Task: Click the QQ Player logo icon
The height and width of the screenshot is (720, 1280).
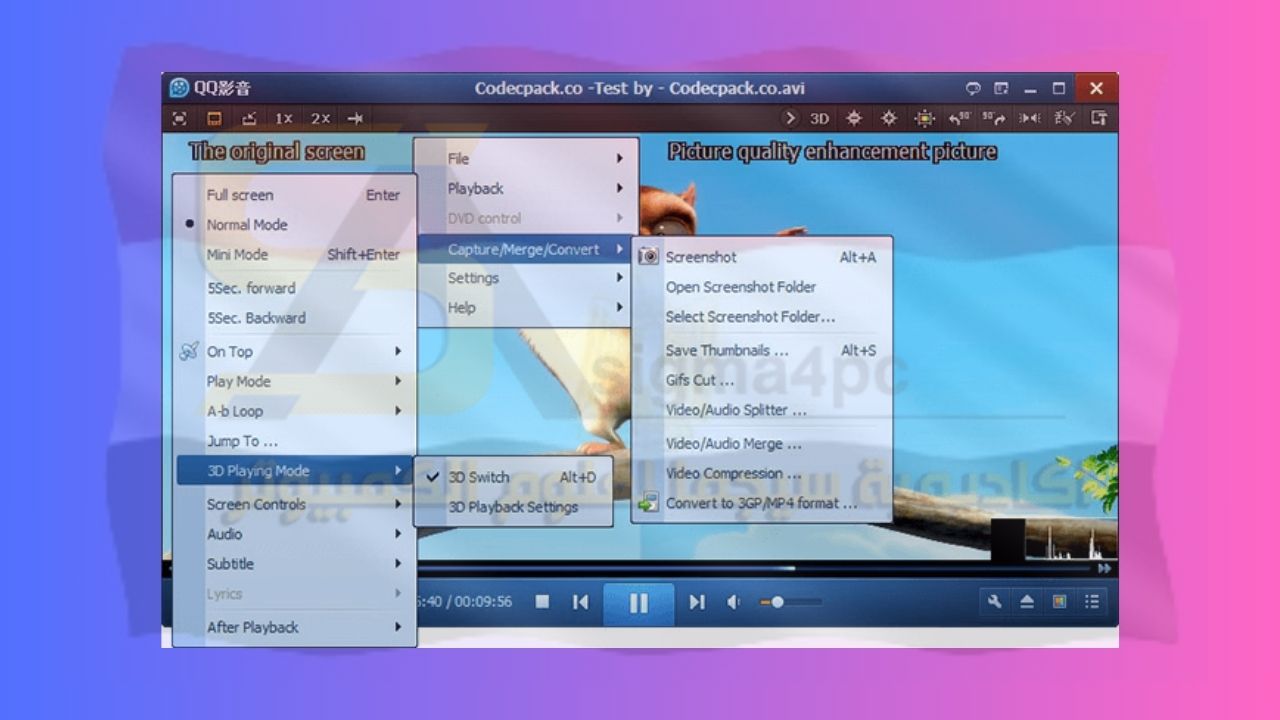Action: coord(179,88)
